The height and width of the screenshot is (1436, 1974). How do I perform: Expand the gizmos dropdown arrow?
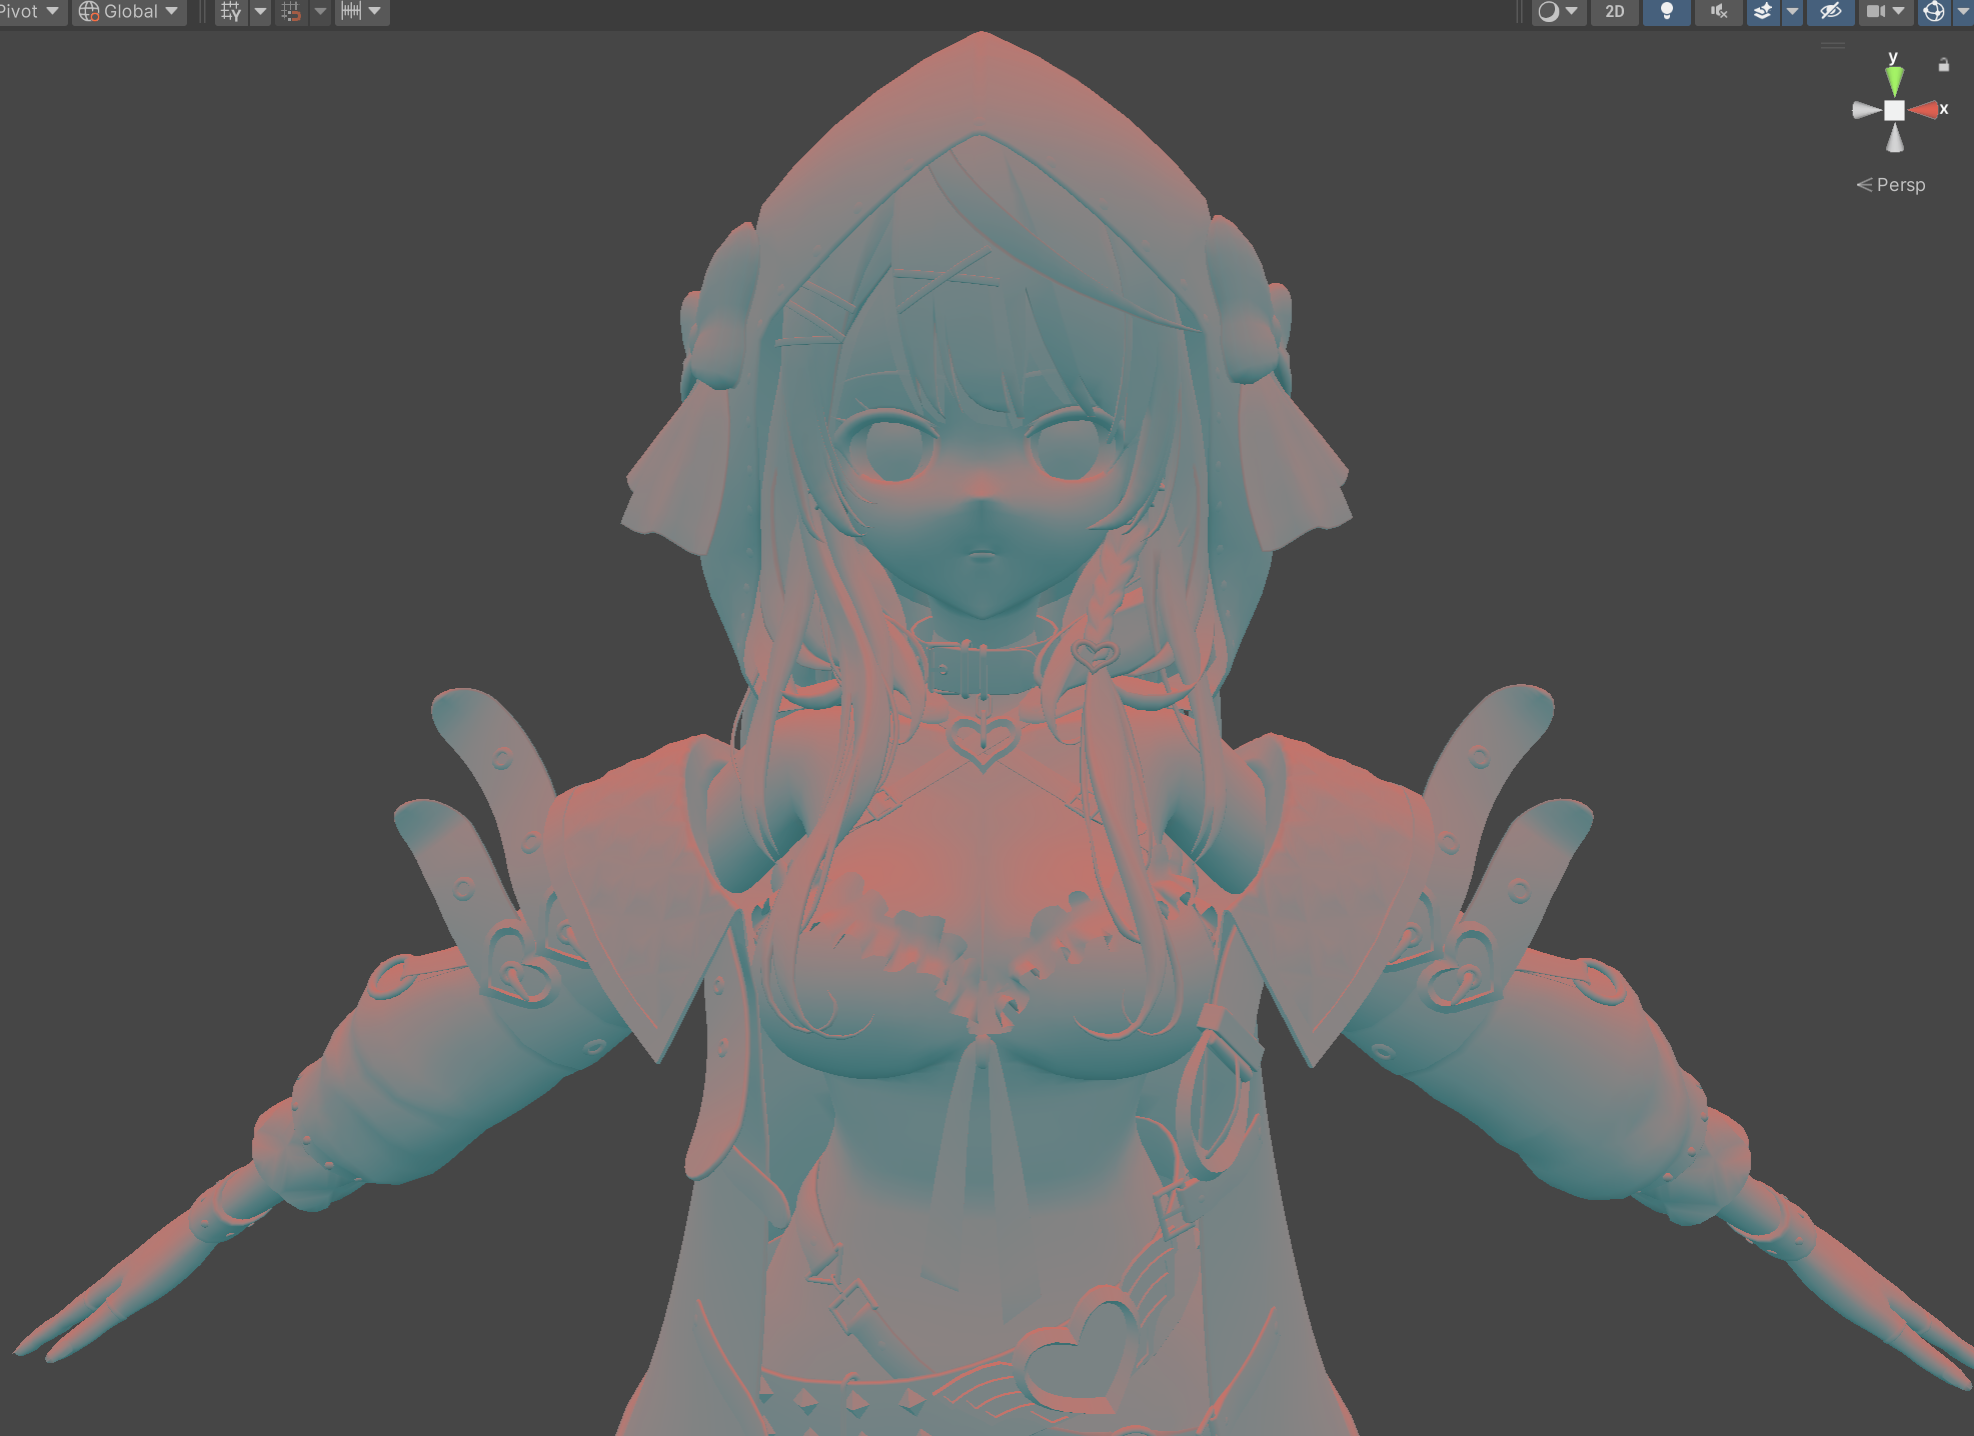(x=1962, y=12)
